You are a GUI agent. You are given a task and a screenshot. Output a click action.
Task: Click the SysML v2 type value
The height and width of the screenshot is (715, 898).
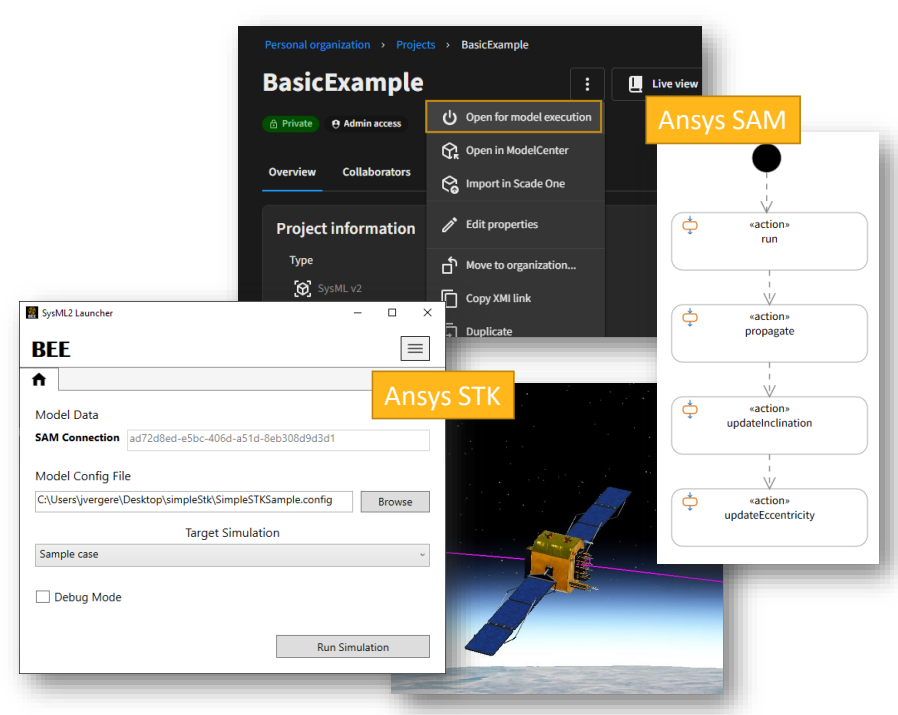(340, 288)
